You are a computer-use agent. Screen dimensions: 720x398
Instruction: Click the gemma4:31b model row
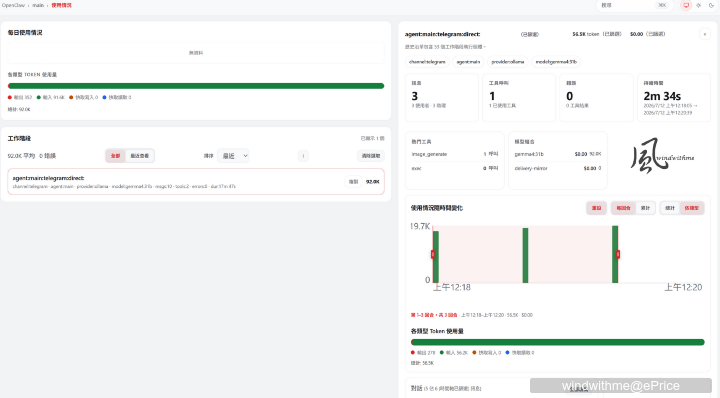click(x=557, y=154)
